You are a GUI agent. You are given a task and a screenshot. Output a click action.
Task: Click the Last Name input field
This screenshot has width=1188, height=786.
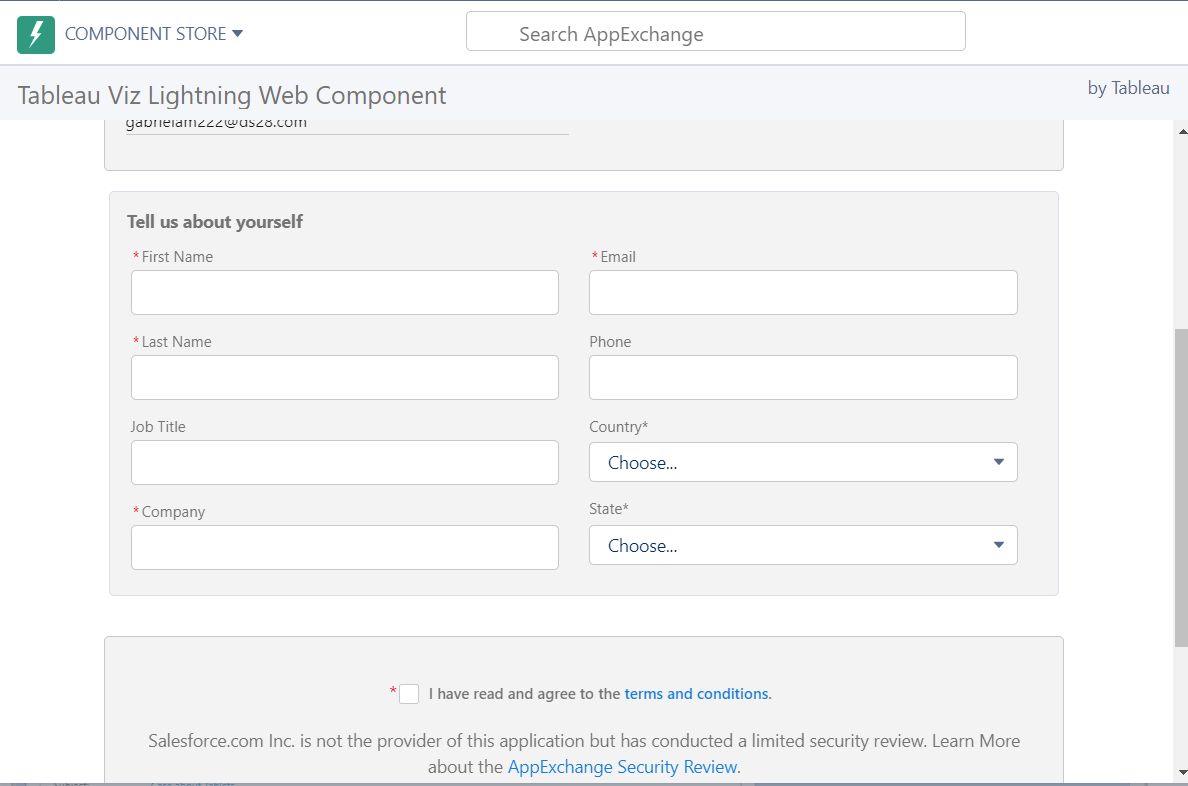click(x=344, y=377)
